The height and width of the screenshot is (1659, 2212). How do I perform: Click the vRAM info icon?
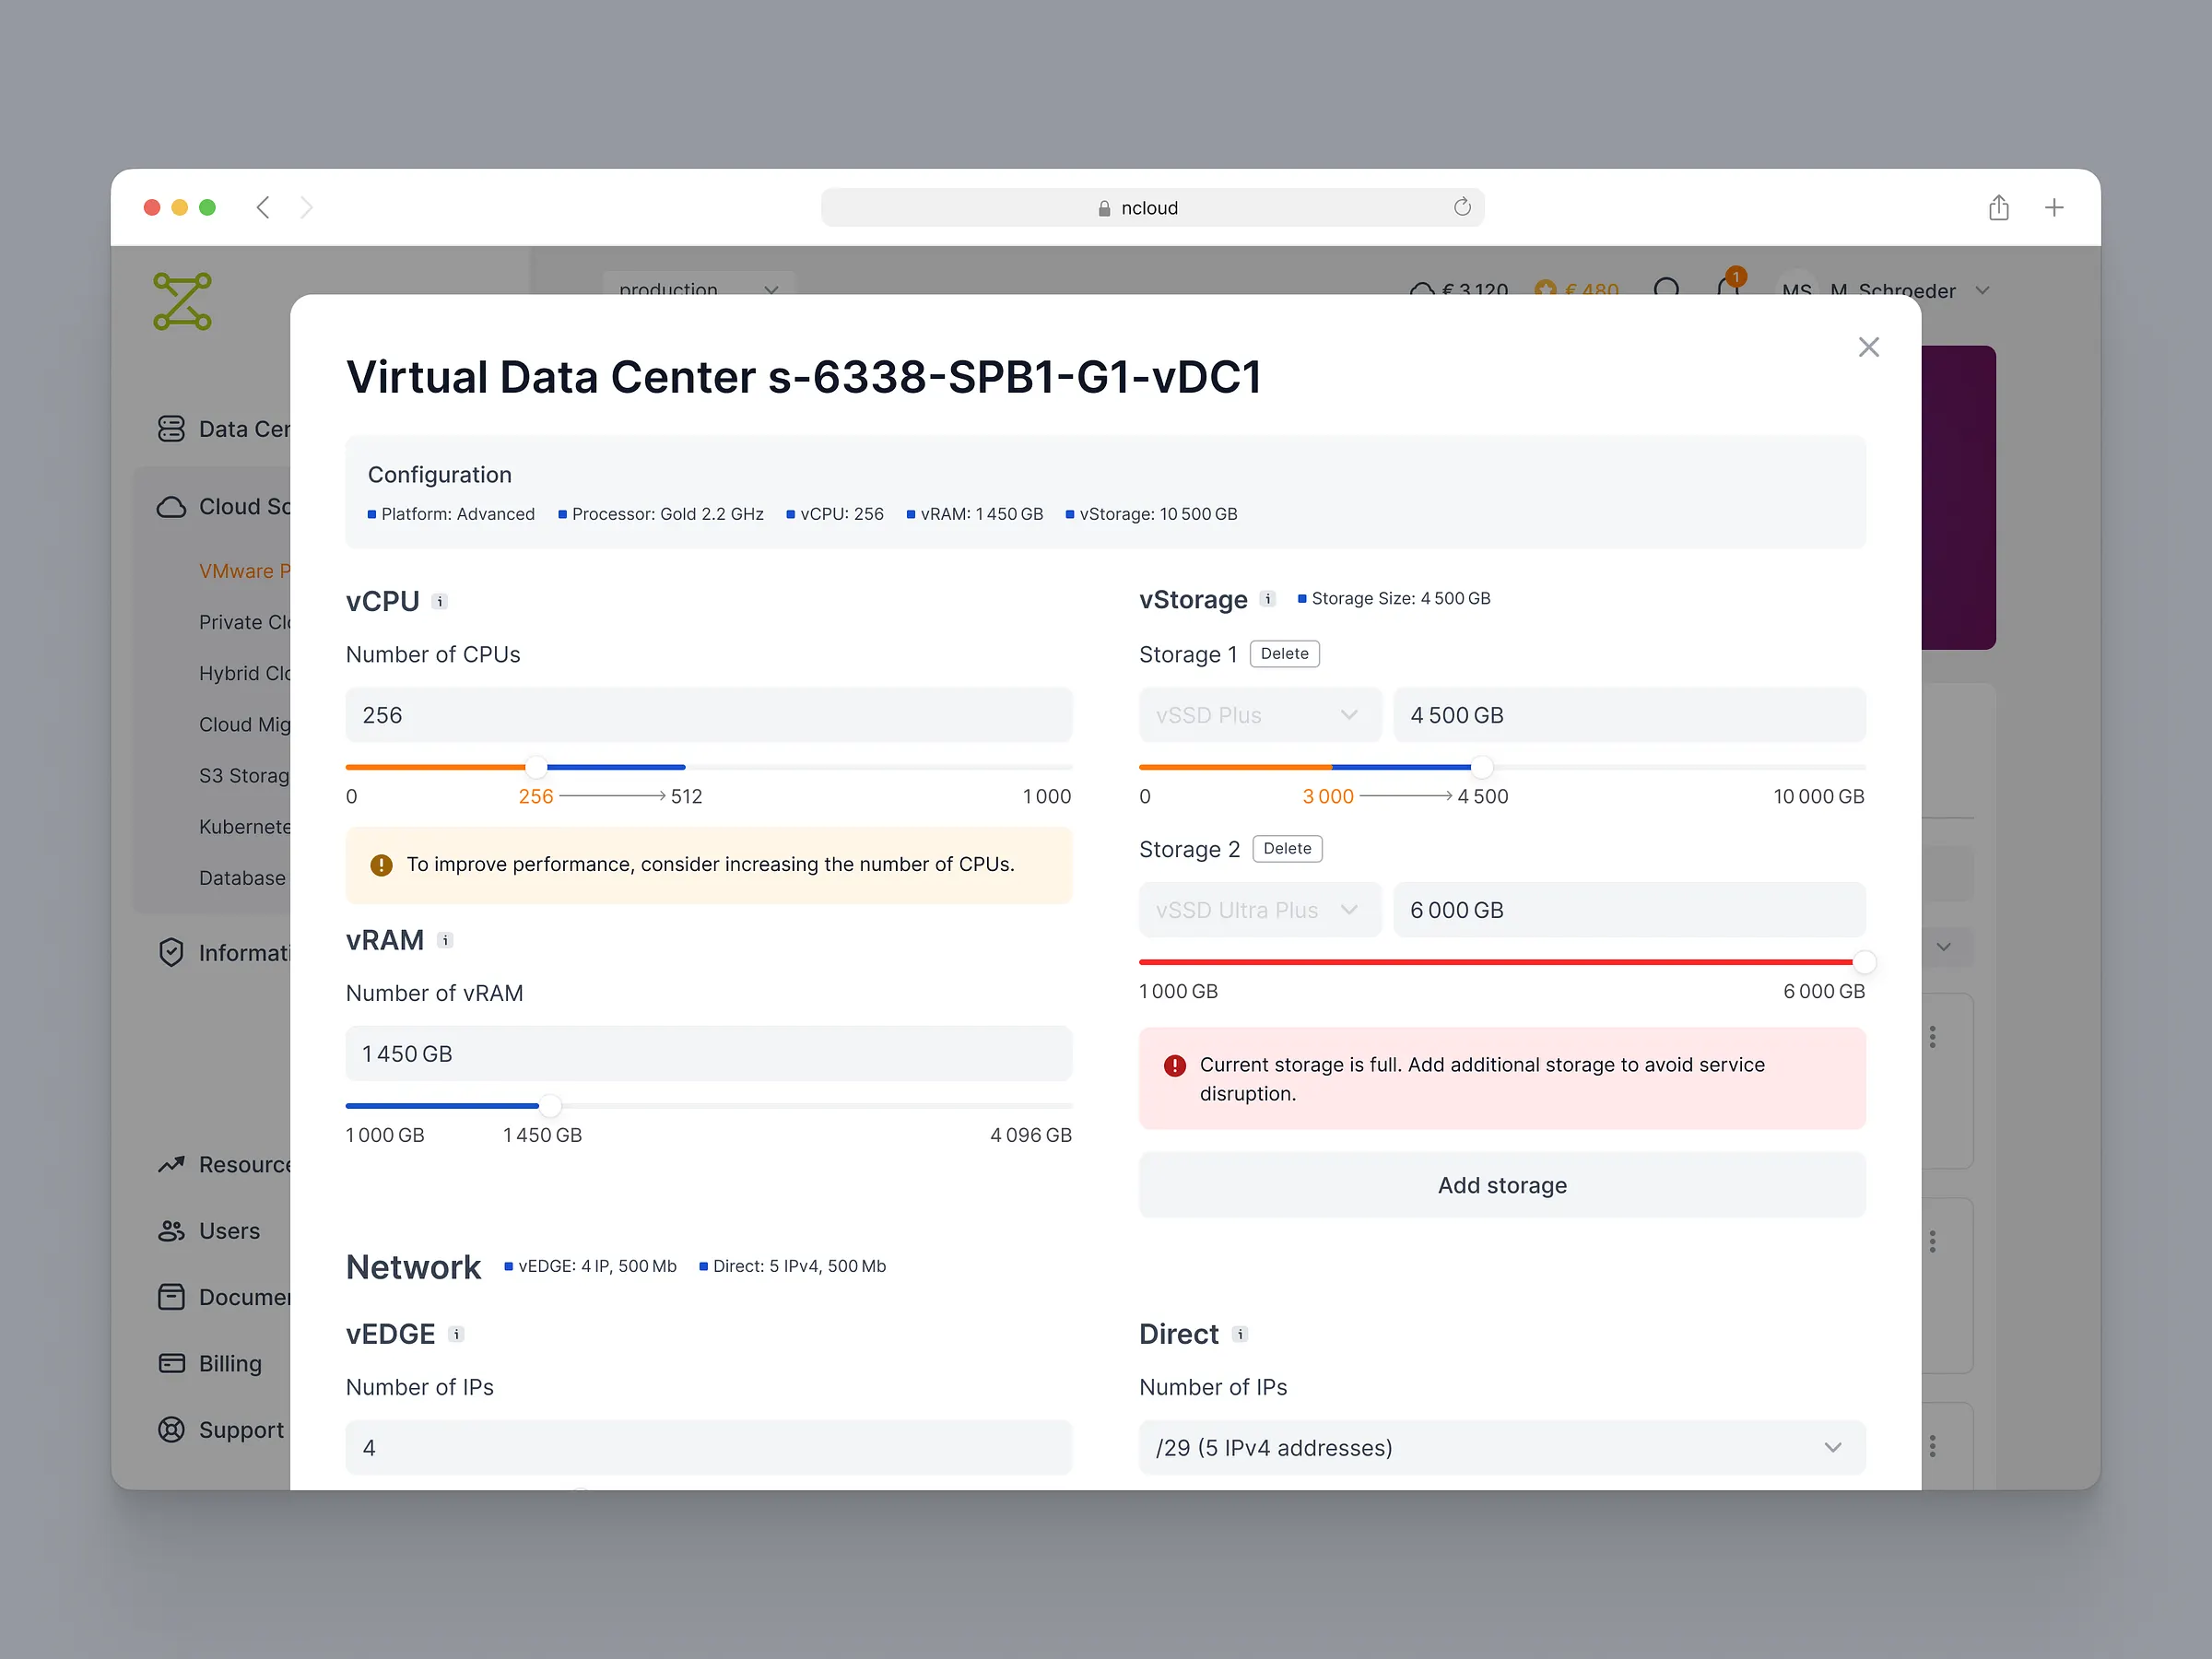click(445, 940)
